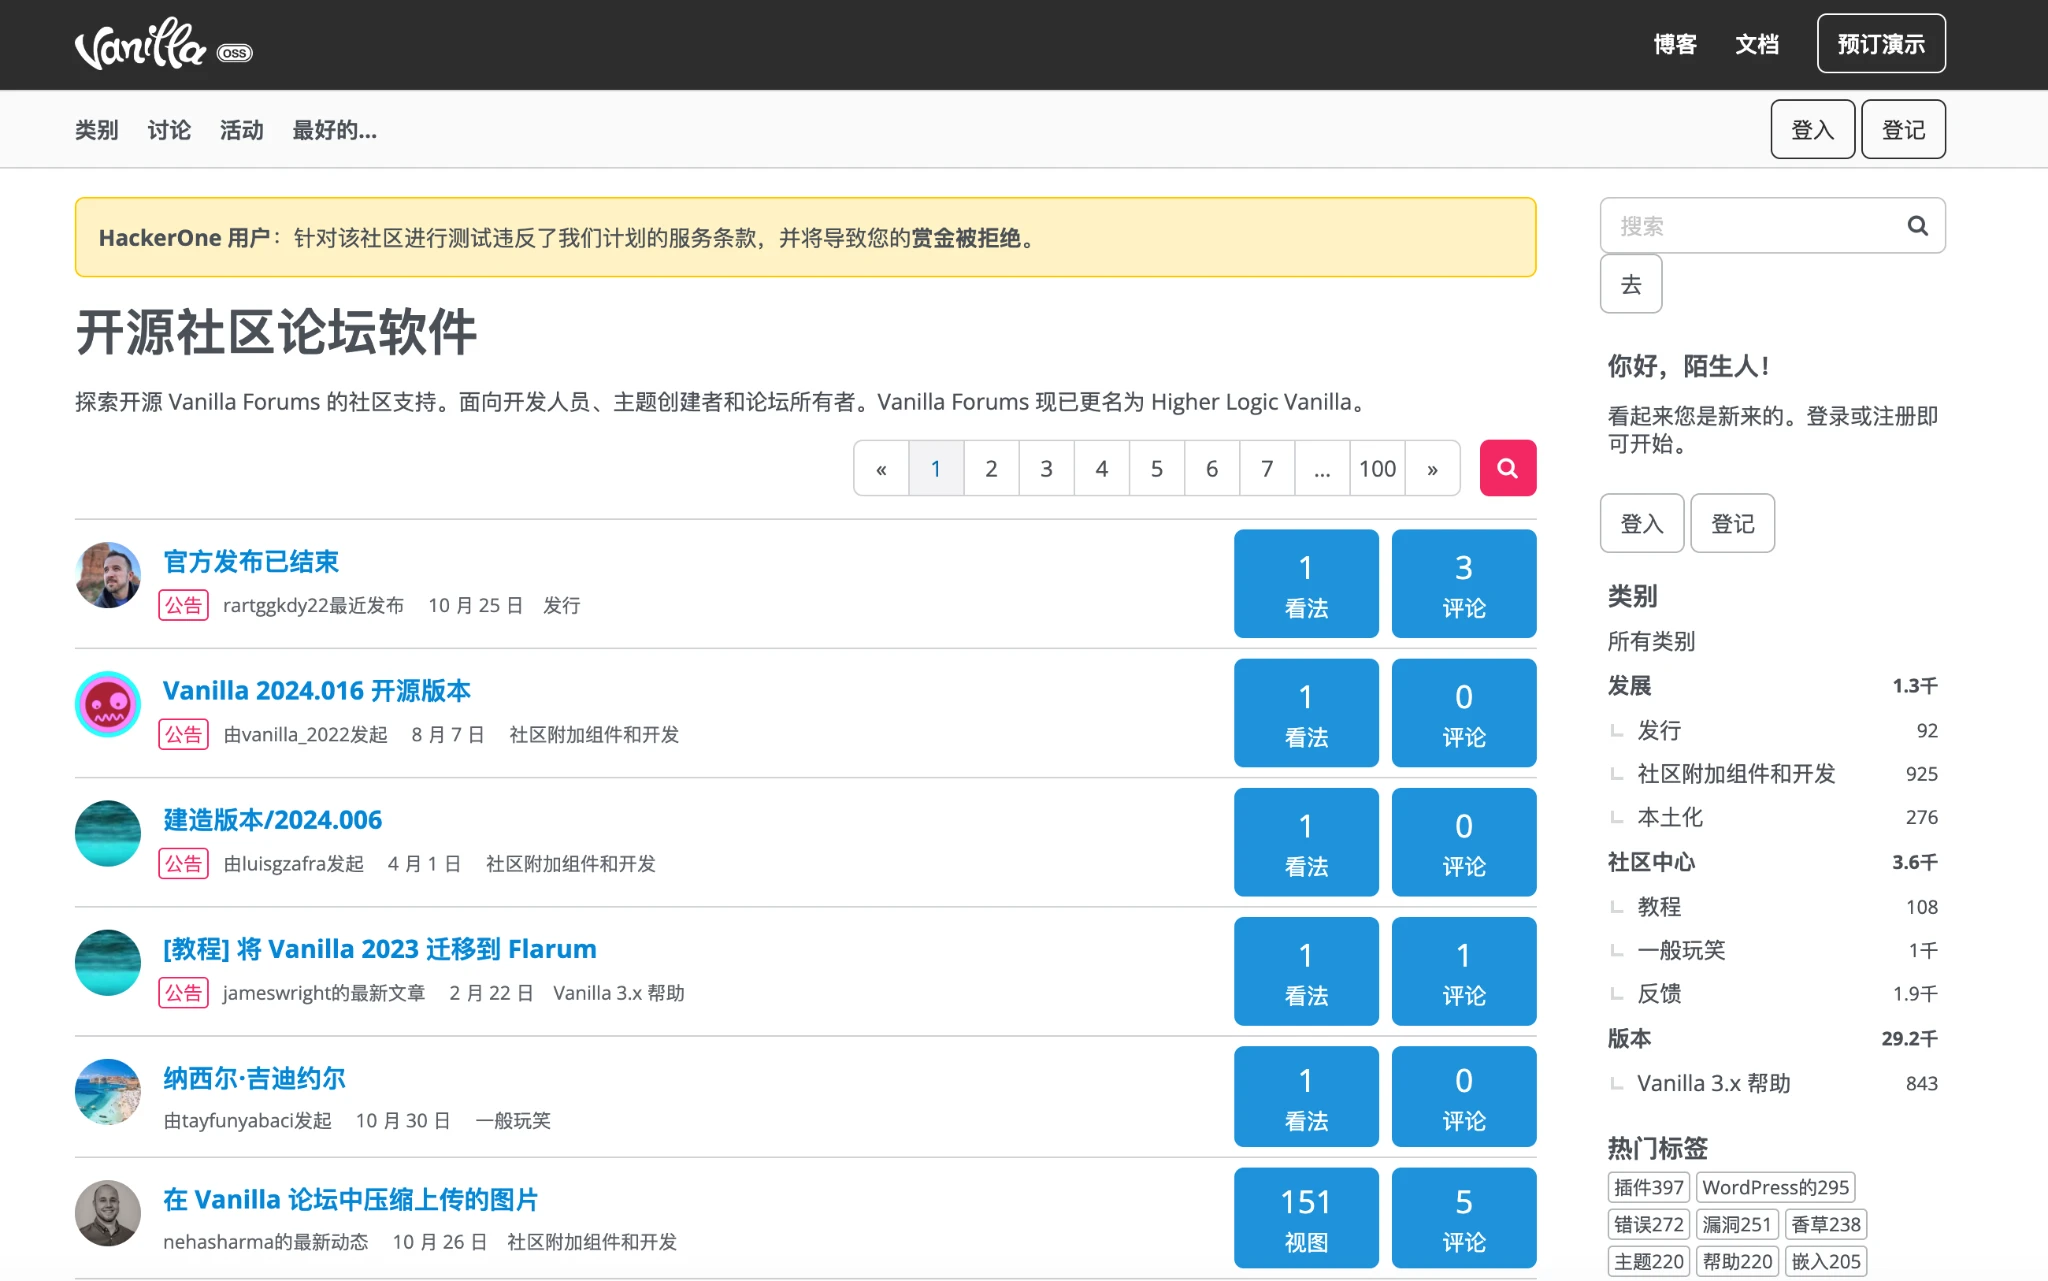
Task: Focus the 搜索 input field
Action: pos(1750,226)
